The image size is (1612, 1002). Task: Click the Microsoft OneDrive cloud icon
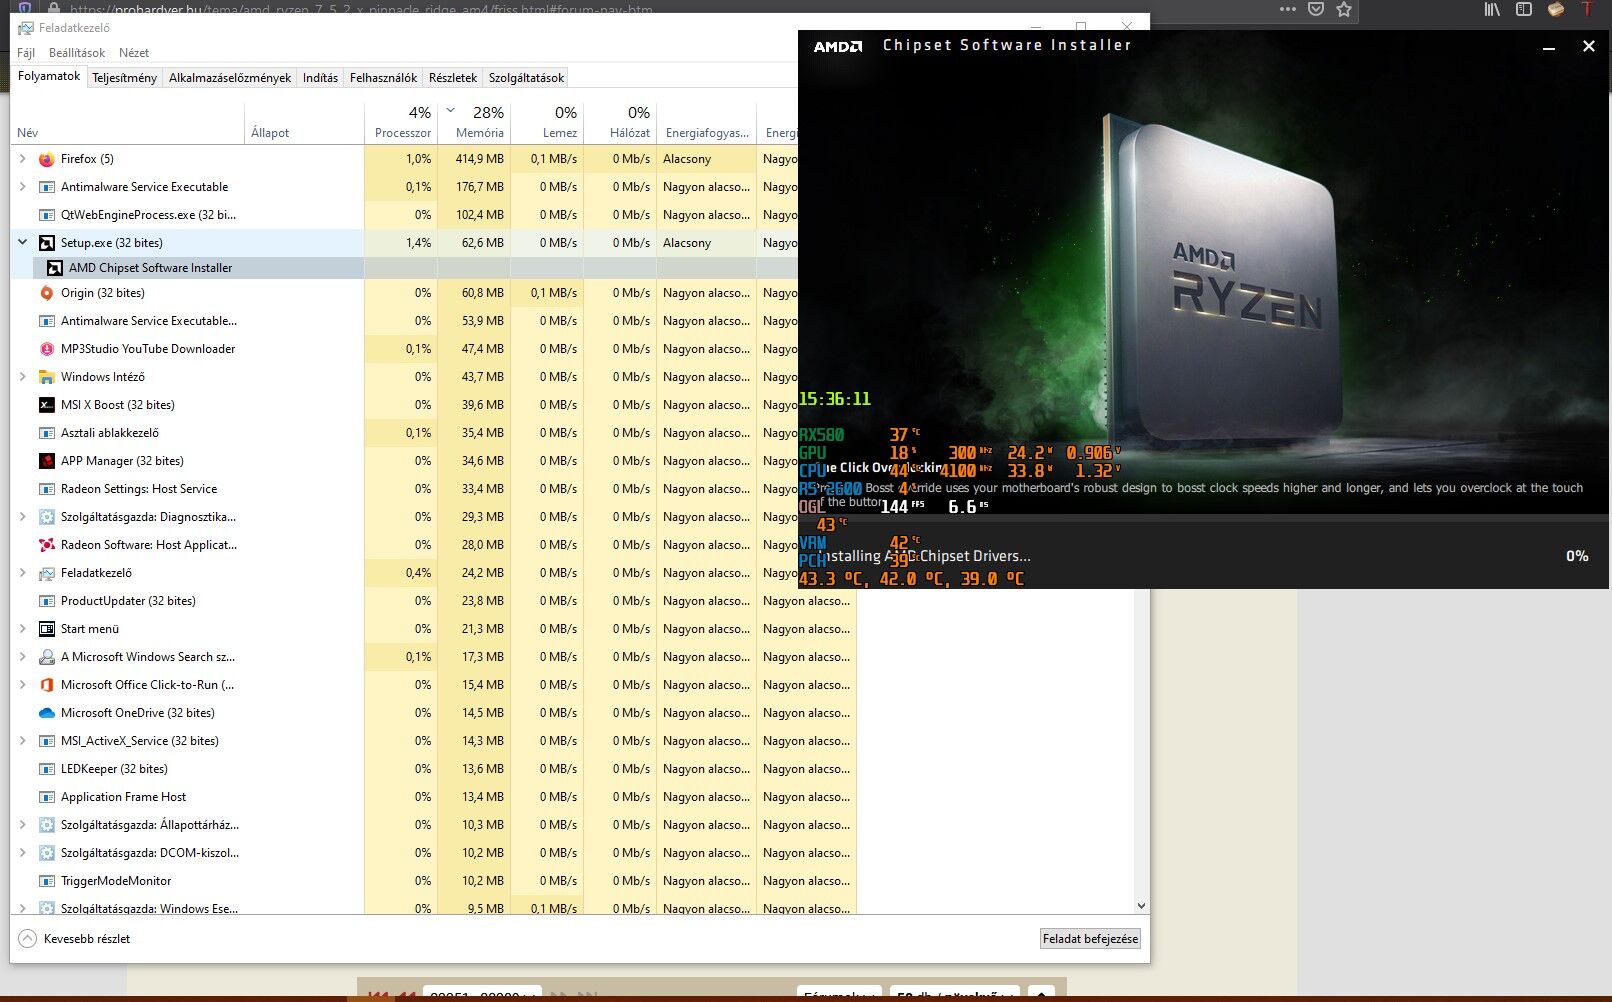tap(46, 713)
